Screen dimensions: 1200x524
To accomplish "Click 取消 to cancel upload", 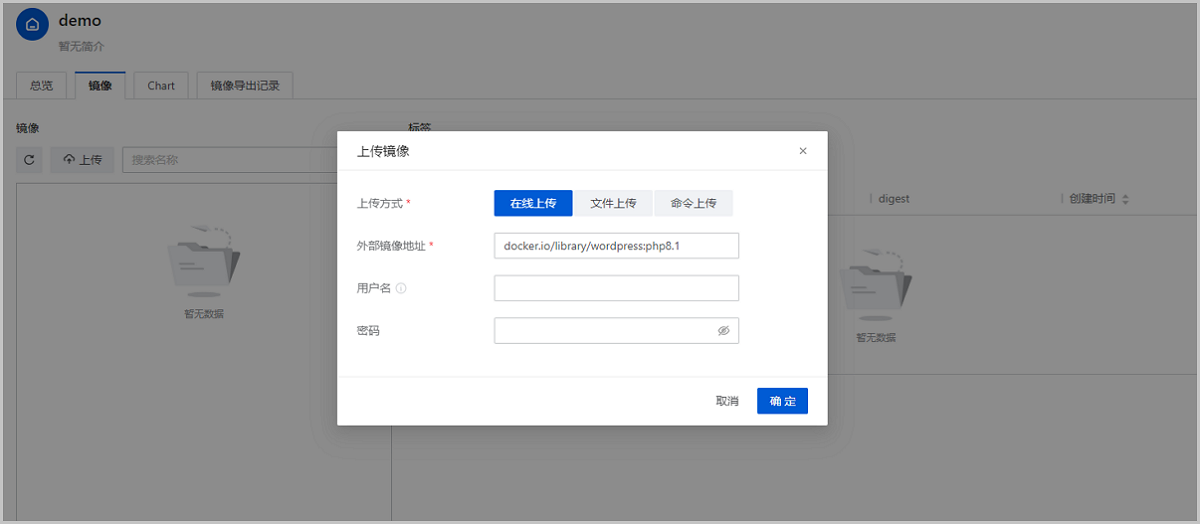I will (x=727, y=401).
